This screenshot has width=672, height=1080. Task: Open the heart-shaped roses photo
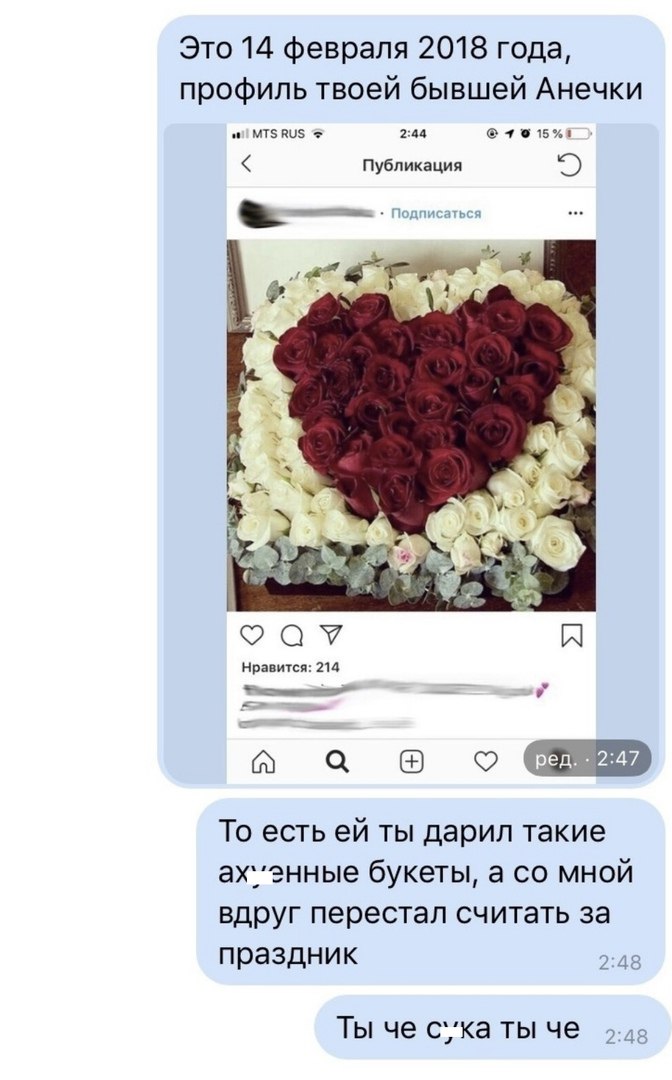[x=411, y=425]
